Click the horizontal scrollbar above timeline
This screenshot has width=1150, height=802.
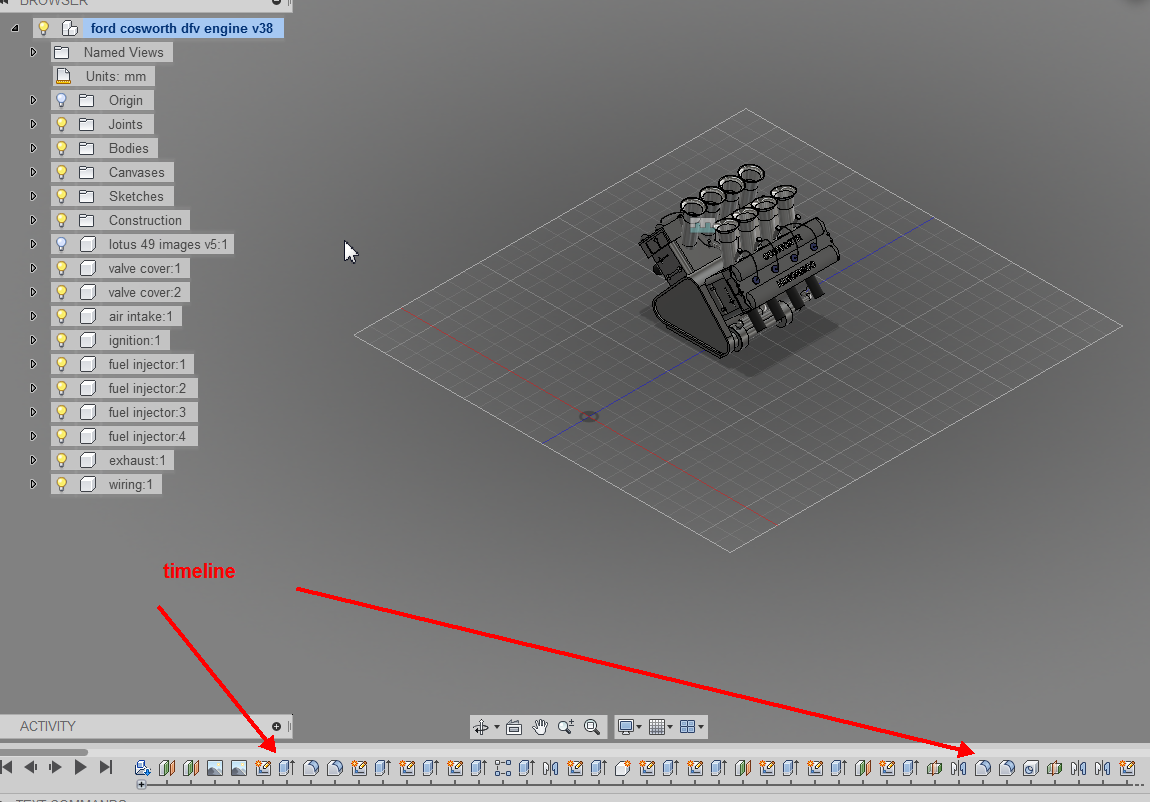coord(44,752)
